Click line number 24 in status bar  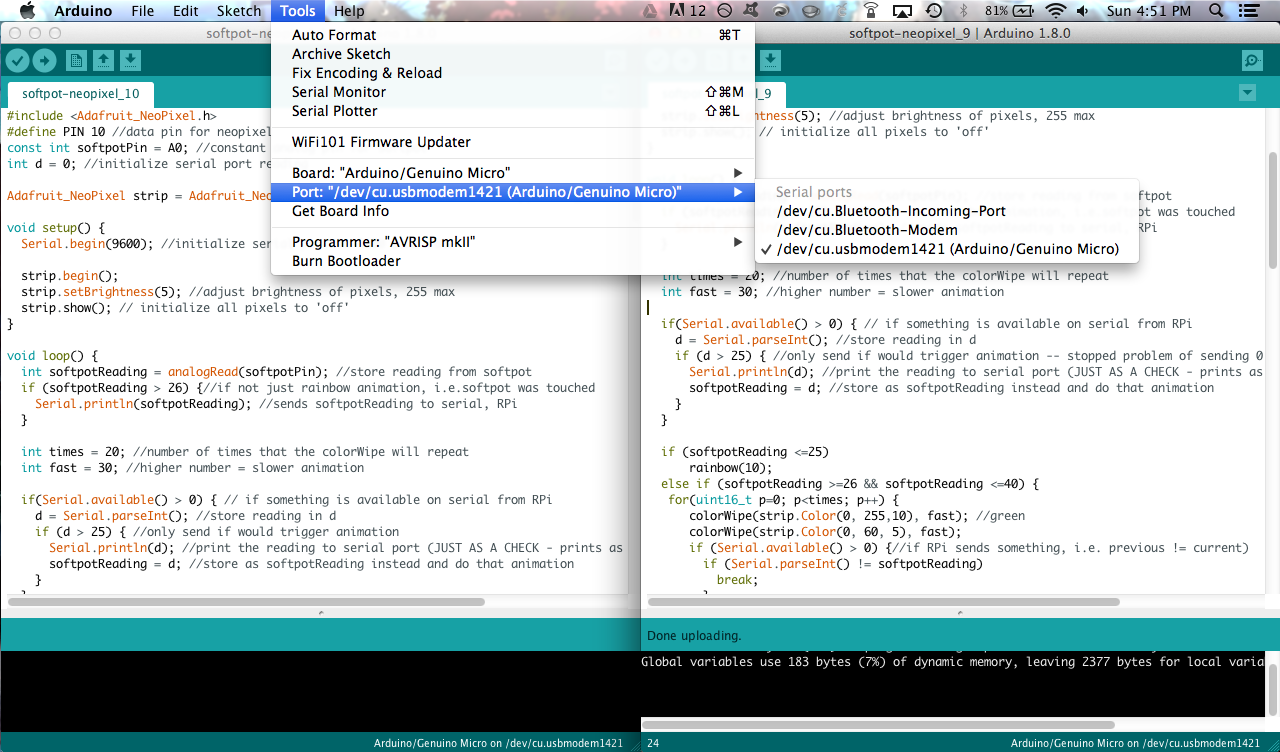pos(653,744)
